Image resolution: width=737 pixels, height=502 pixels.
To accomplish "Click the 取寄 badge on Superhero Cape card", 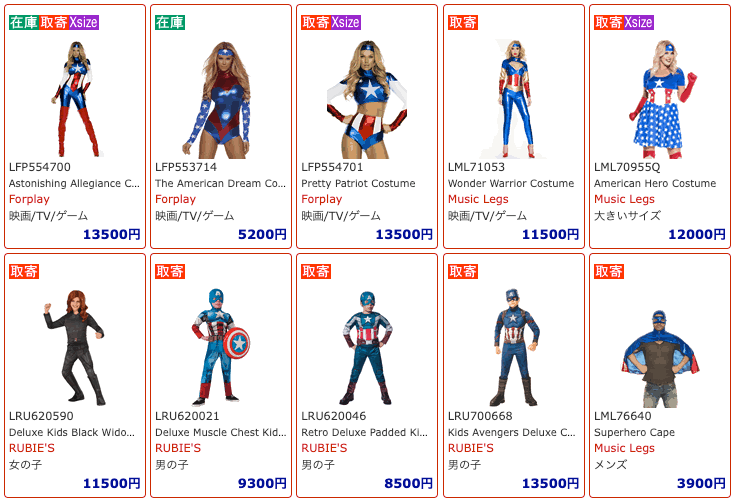I will point(609,271).
